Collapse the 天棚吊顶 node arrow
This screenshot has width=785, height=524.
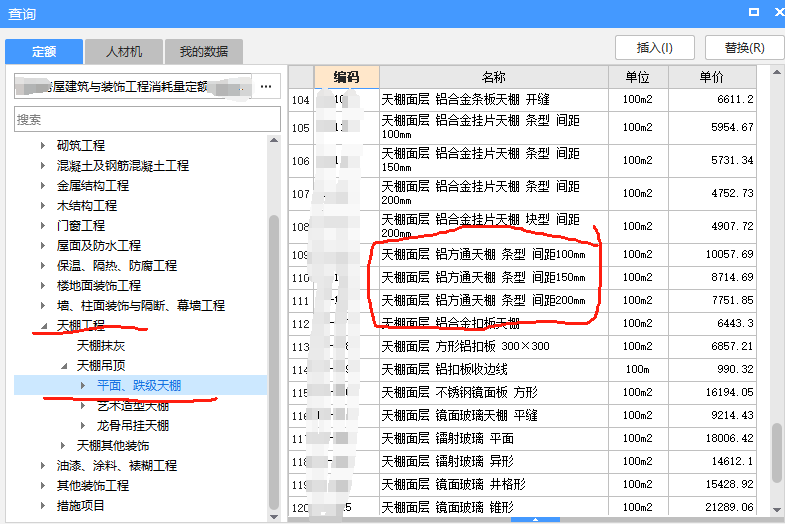pyautogui.click(x=64, y=366)
